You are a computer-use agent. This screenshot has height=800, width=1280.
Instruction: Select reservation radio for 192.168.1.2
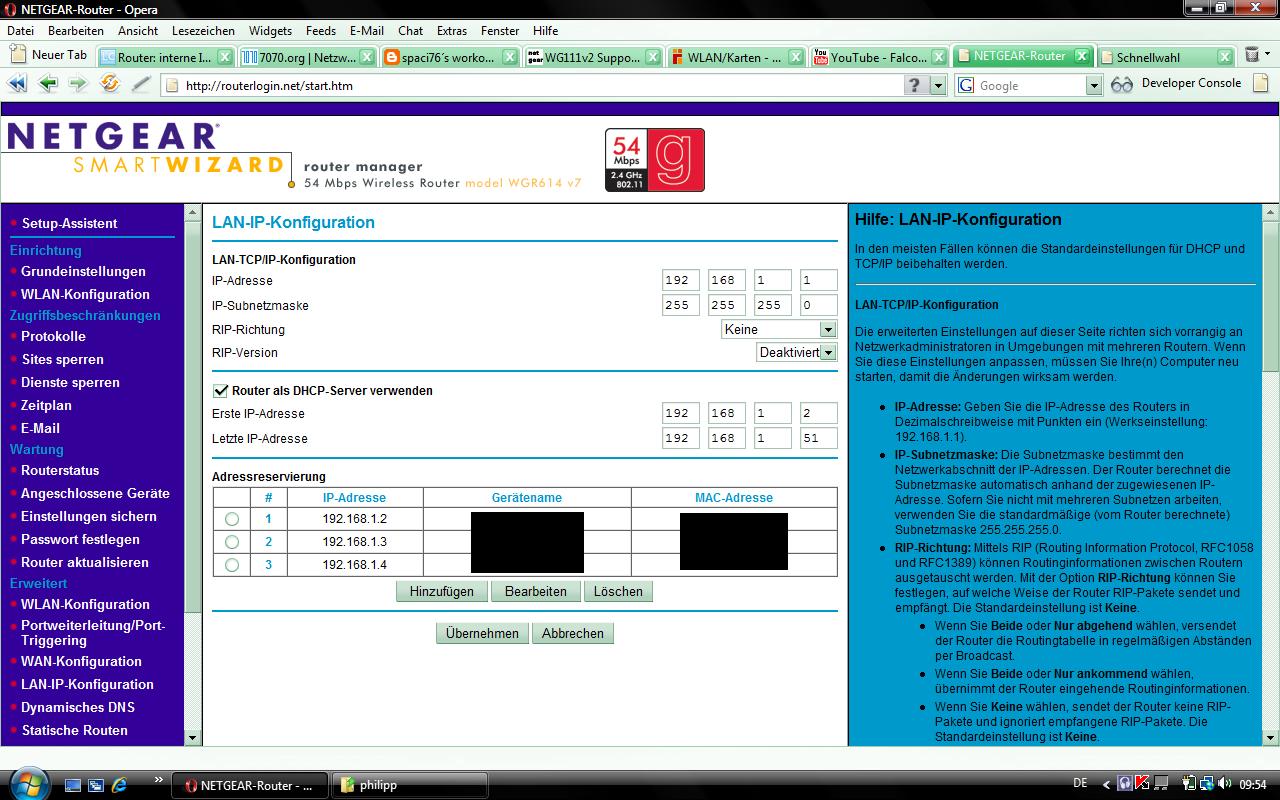tap(232, 519)
